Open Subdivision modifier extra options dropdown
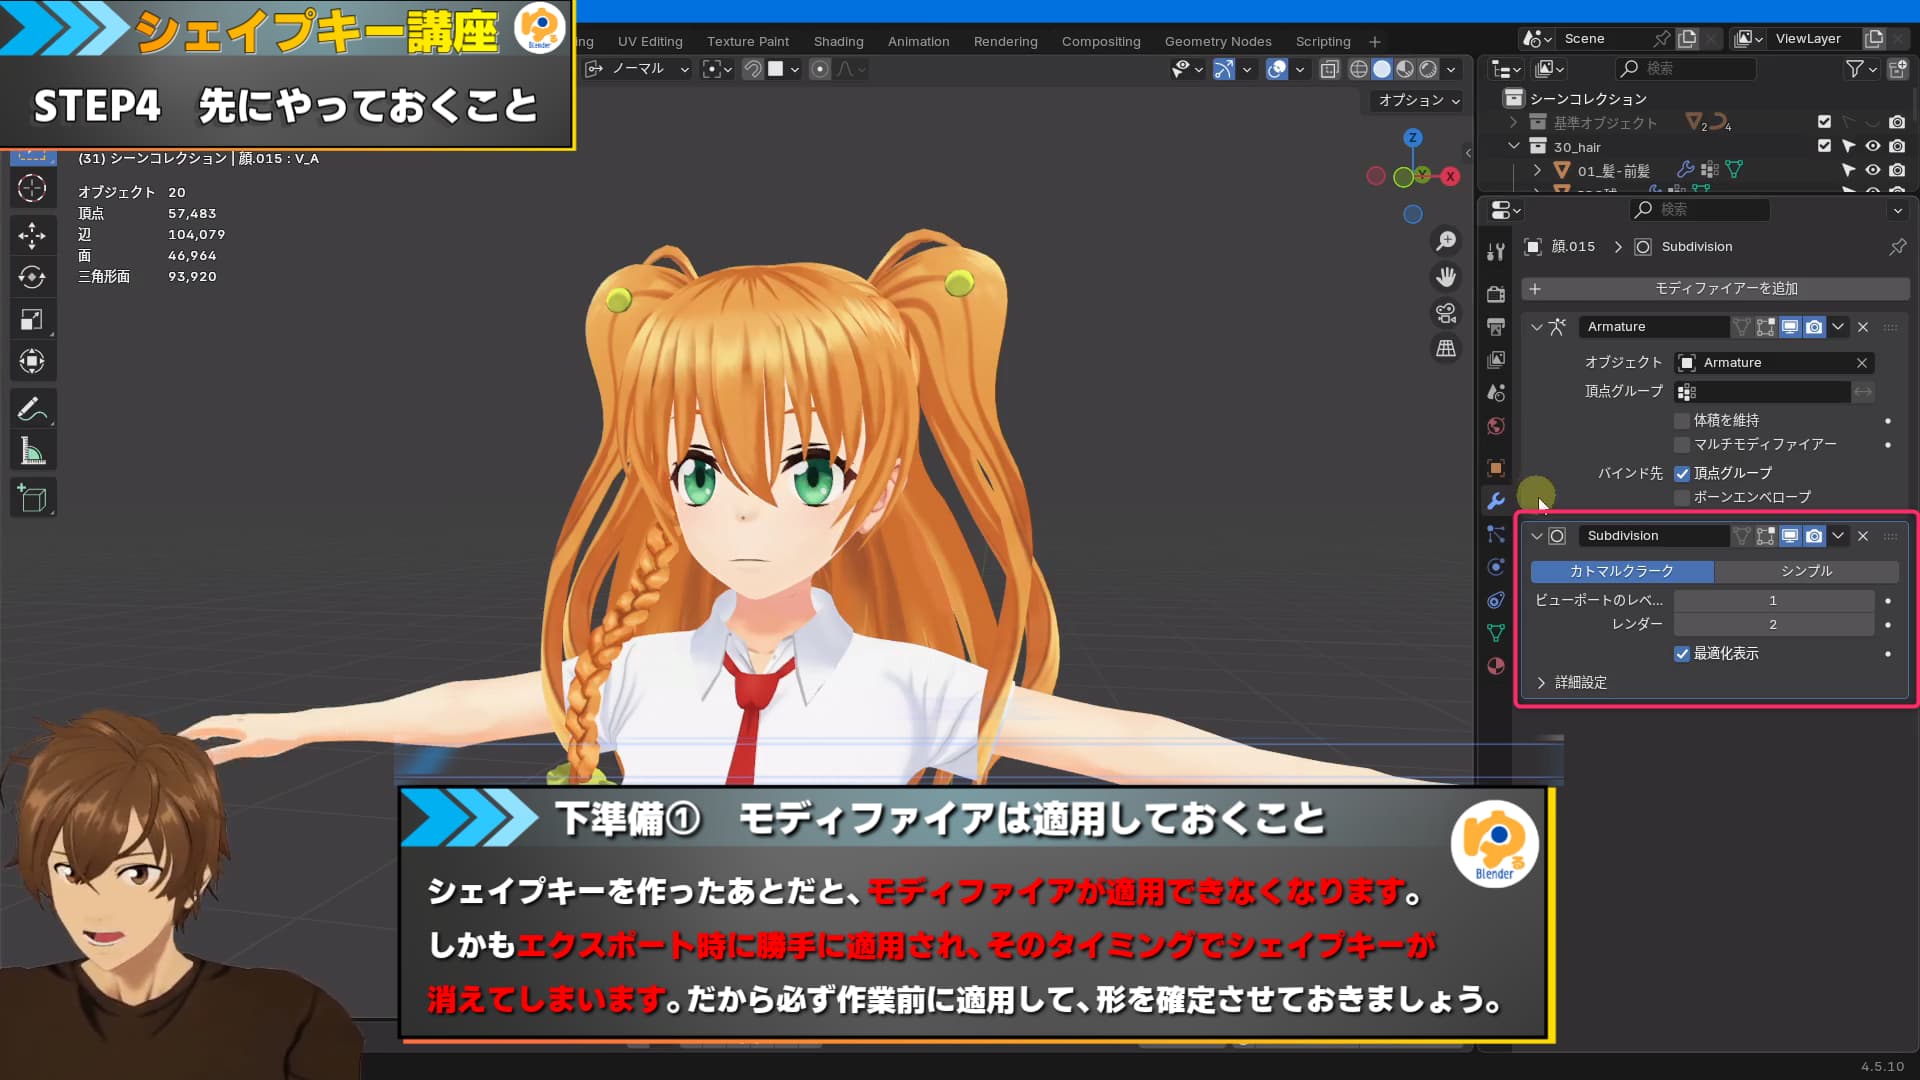Image resolution: width=1920 pixels, height=1080 pixels. pos(1838,536)
